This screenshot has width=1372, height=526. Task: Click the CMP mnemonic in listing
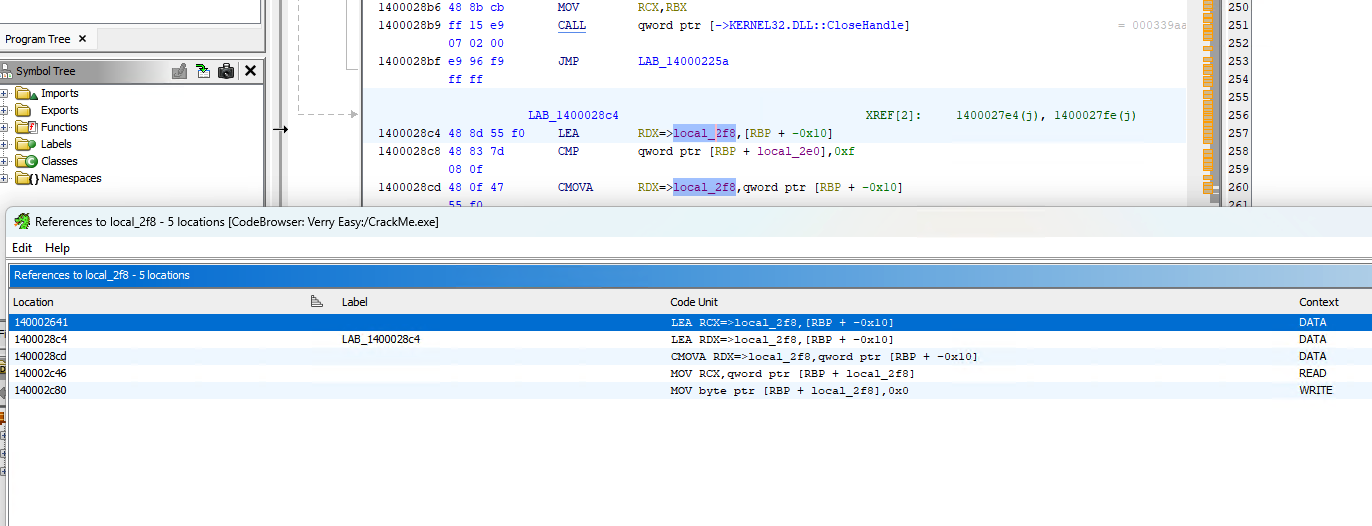(568, 151)
